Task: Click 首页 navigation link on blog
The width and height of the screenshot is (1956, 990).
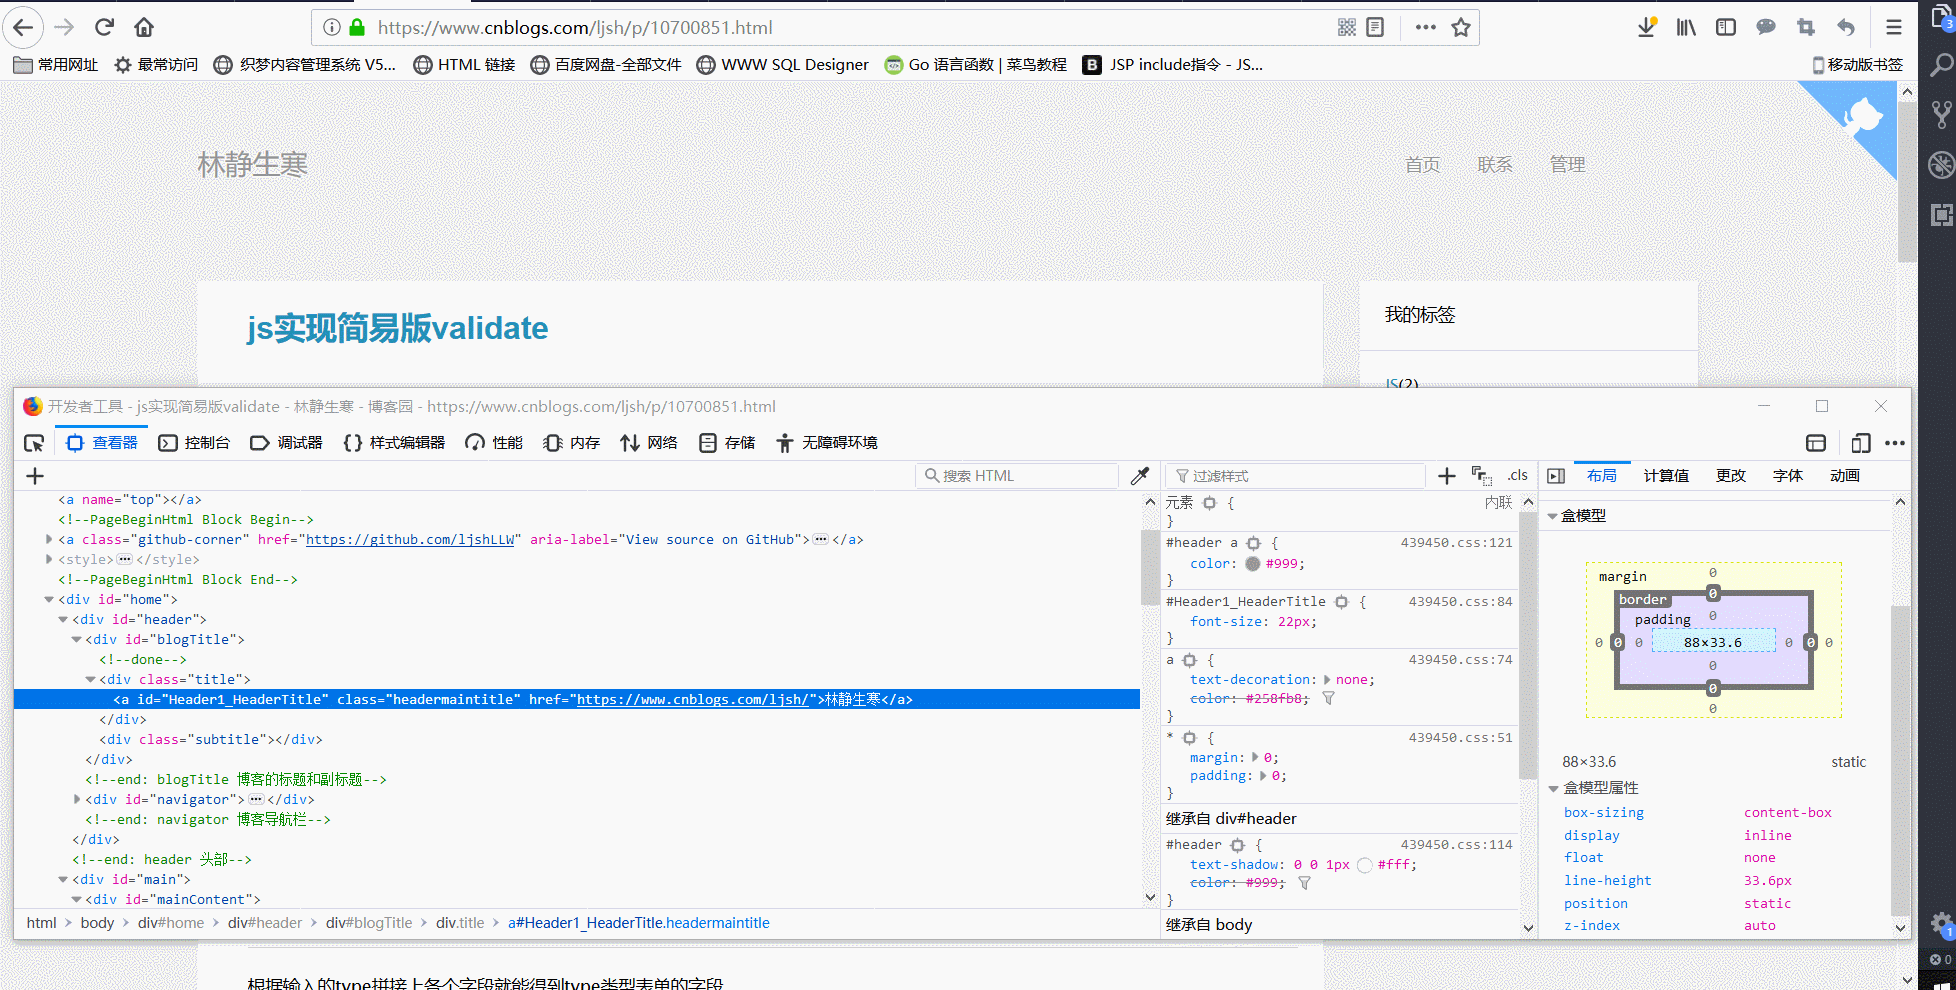Action: click(x=1423, y=165)
